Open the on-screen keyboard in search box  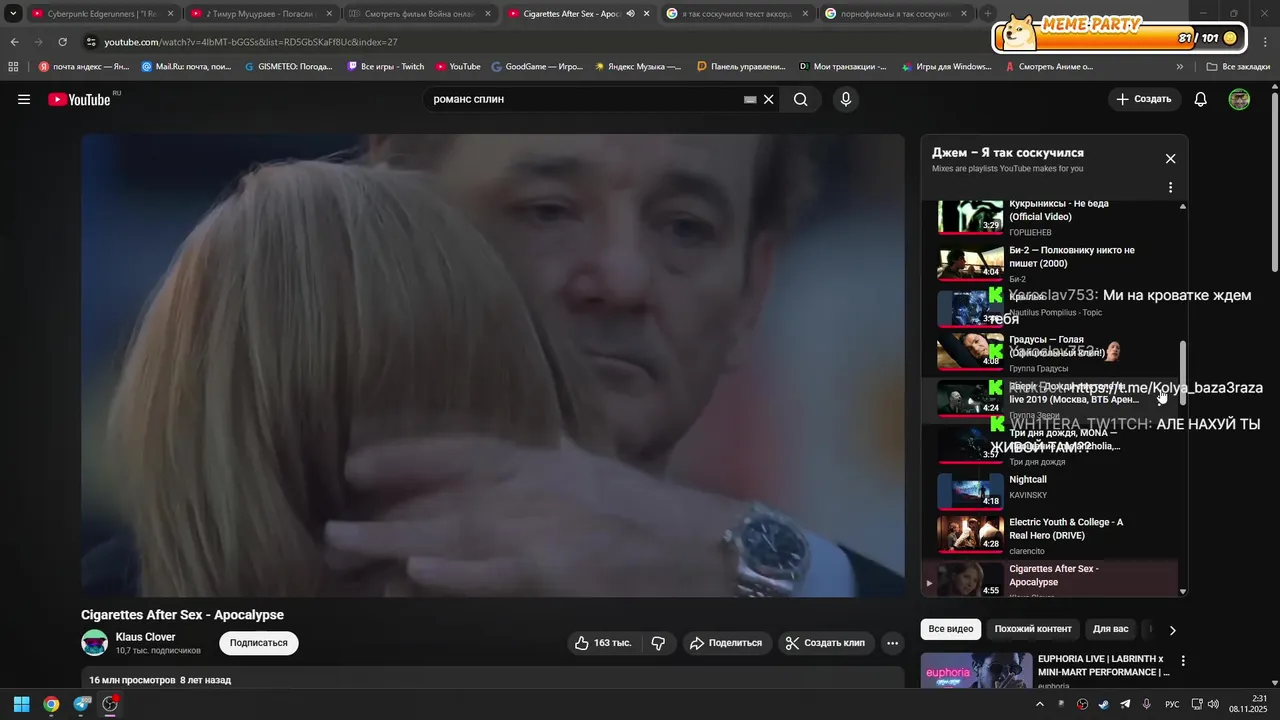click(x=750, y=99)
